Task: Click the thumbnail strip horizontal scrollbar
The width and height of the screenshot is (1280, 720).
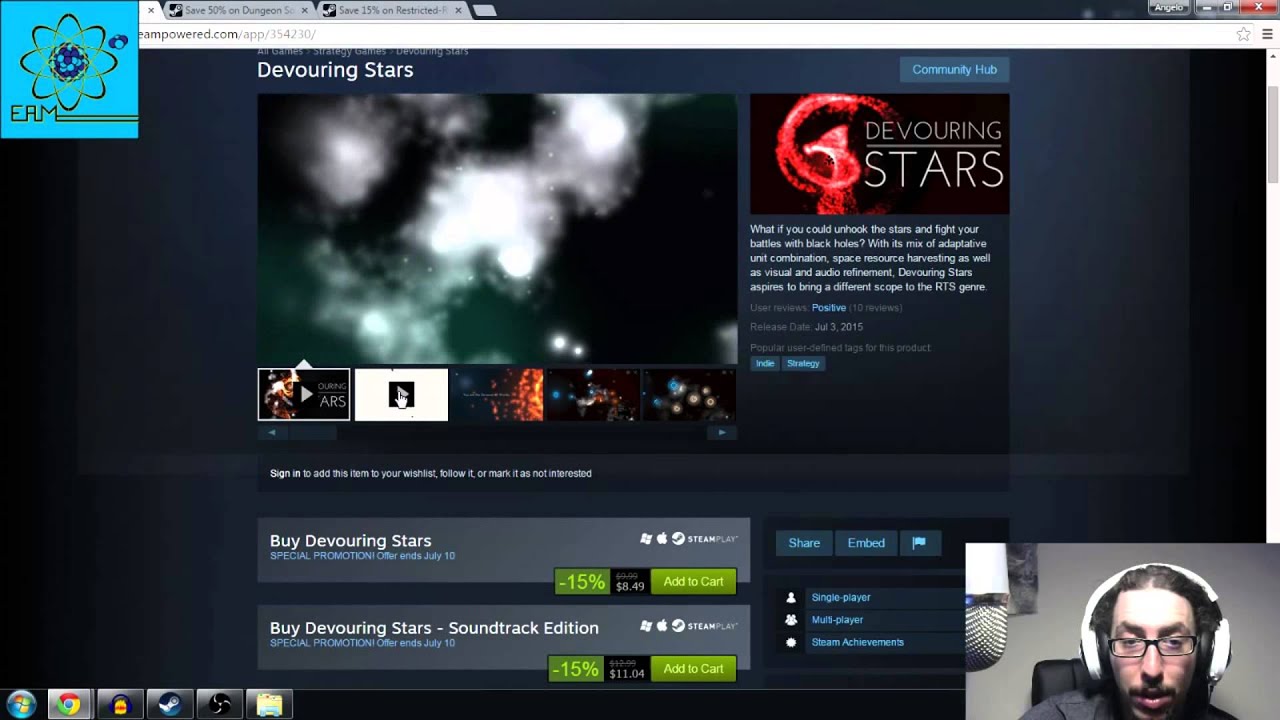Action: coord(497,433)
